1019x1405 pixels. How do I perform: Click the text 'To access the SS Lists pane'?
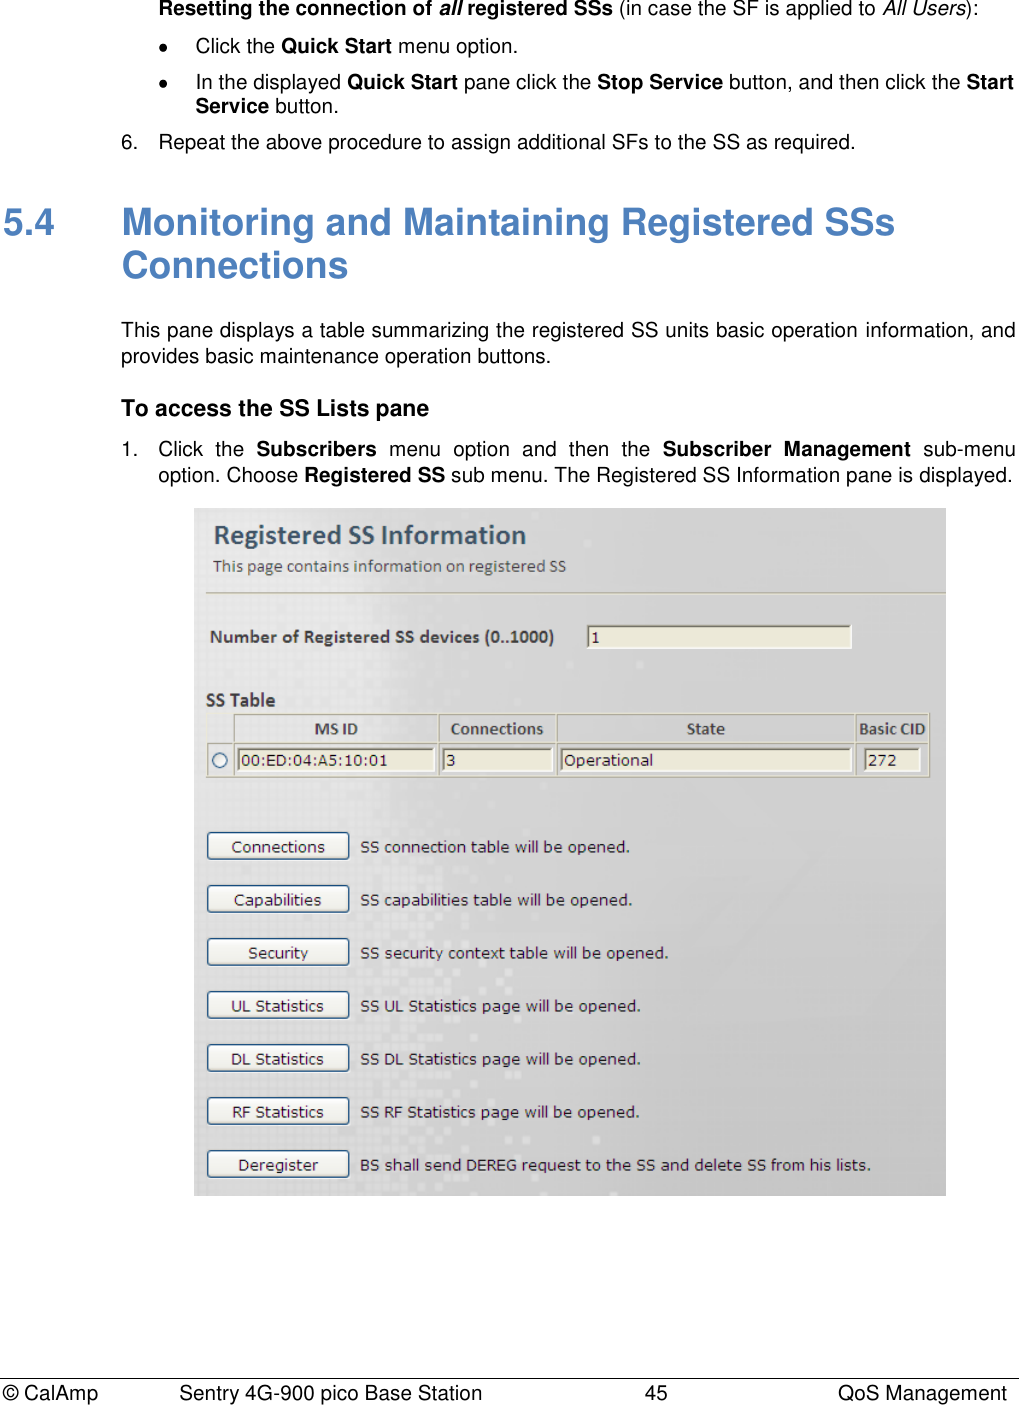pos(275,408)
